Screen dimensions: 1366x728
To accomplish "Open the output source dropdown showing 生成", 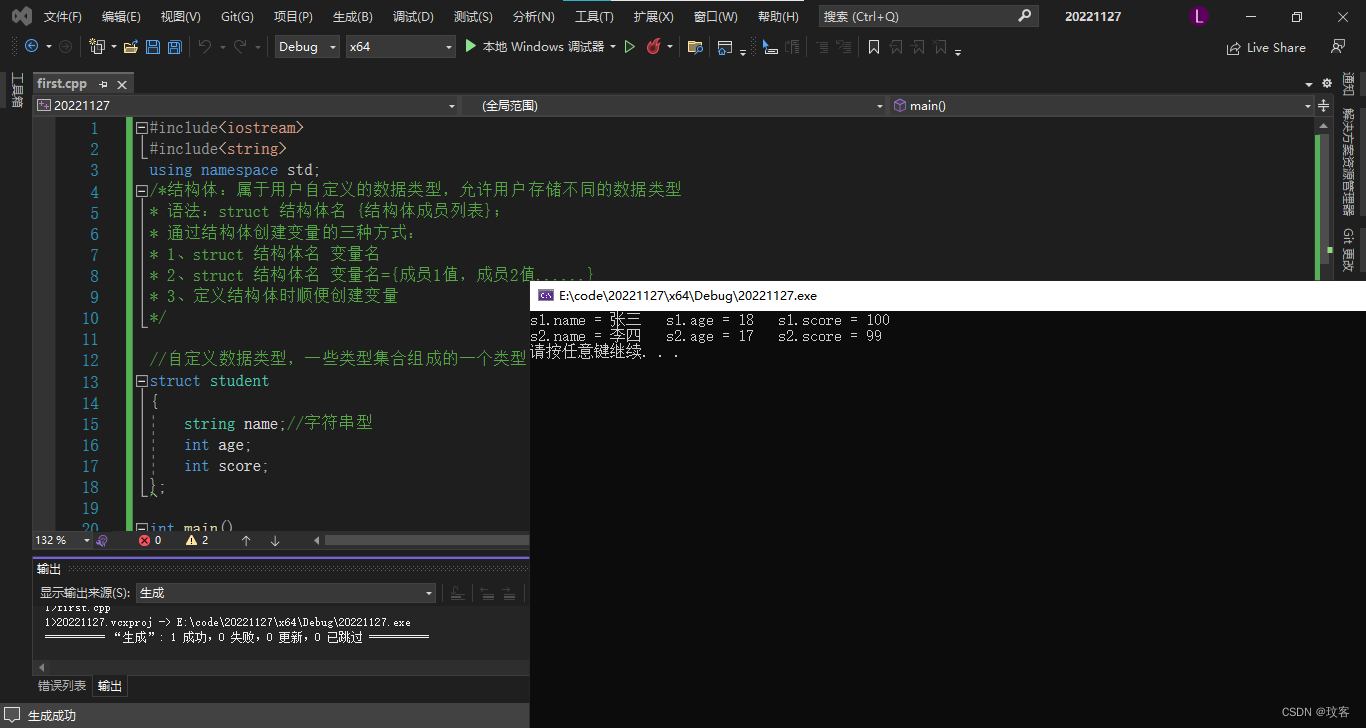I will click(286, 593).
